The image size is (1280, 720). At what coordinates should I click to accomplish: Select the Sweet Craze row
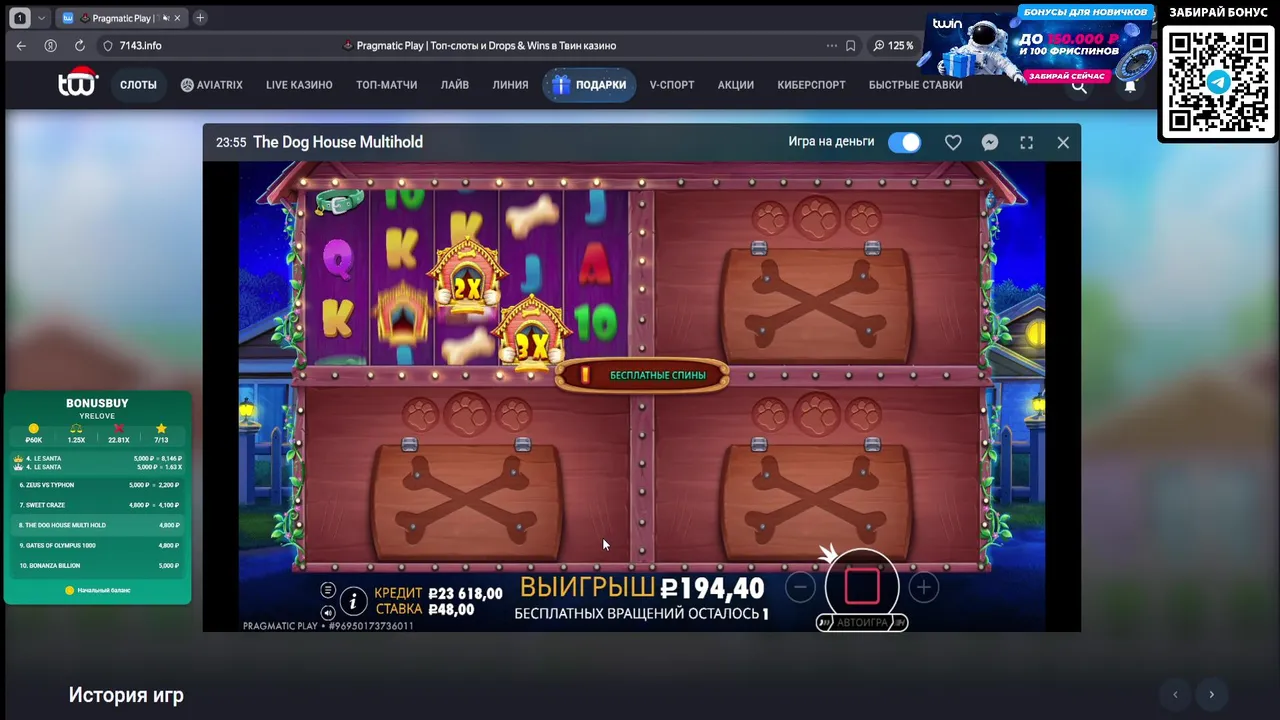(98, 505)
